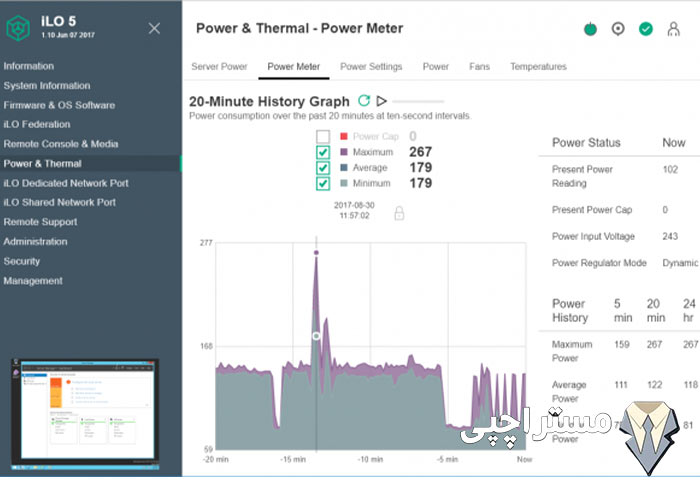Click the timestamp 2017-08-30 11:57:02

[354, 210]
